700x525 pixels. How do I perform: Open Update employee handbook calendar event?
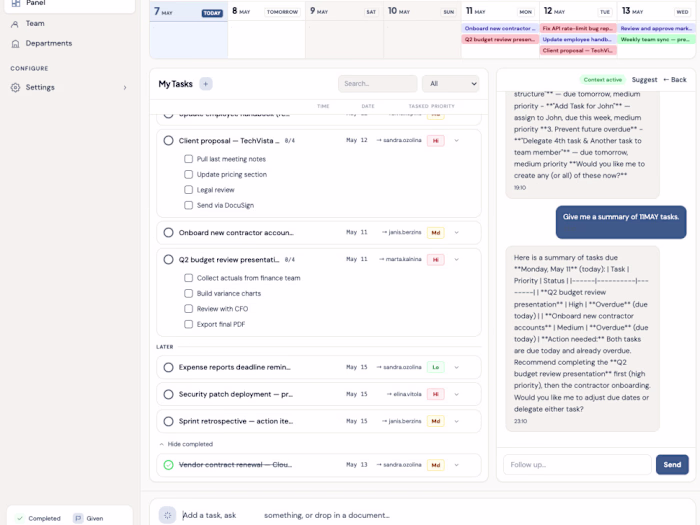[578, 39]
